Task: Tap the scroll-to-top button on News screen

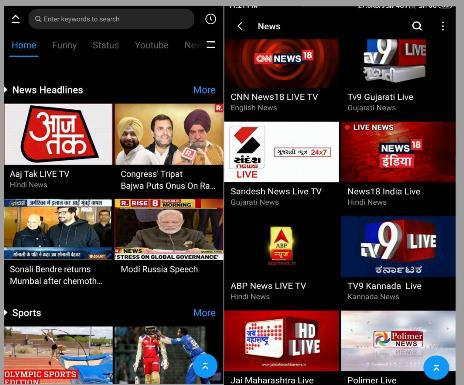Action: pyautogui.click(x=436, y=368)
